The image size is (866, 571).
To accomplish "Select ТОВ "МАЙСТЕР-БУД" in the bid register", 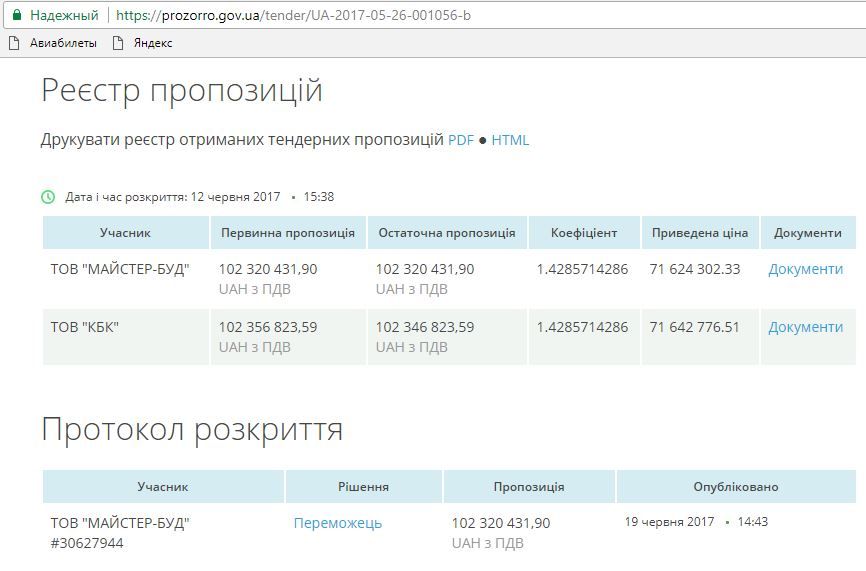I will [x=120, y=269].
